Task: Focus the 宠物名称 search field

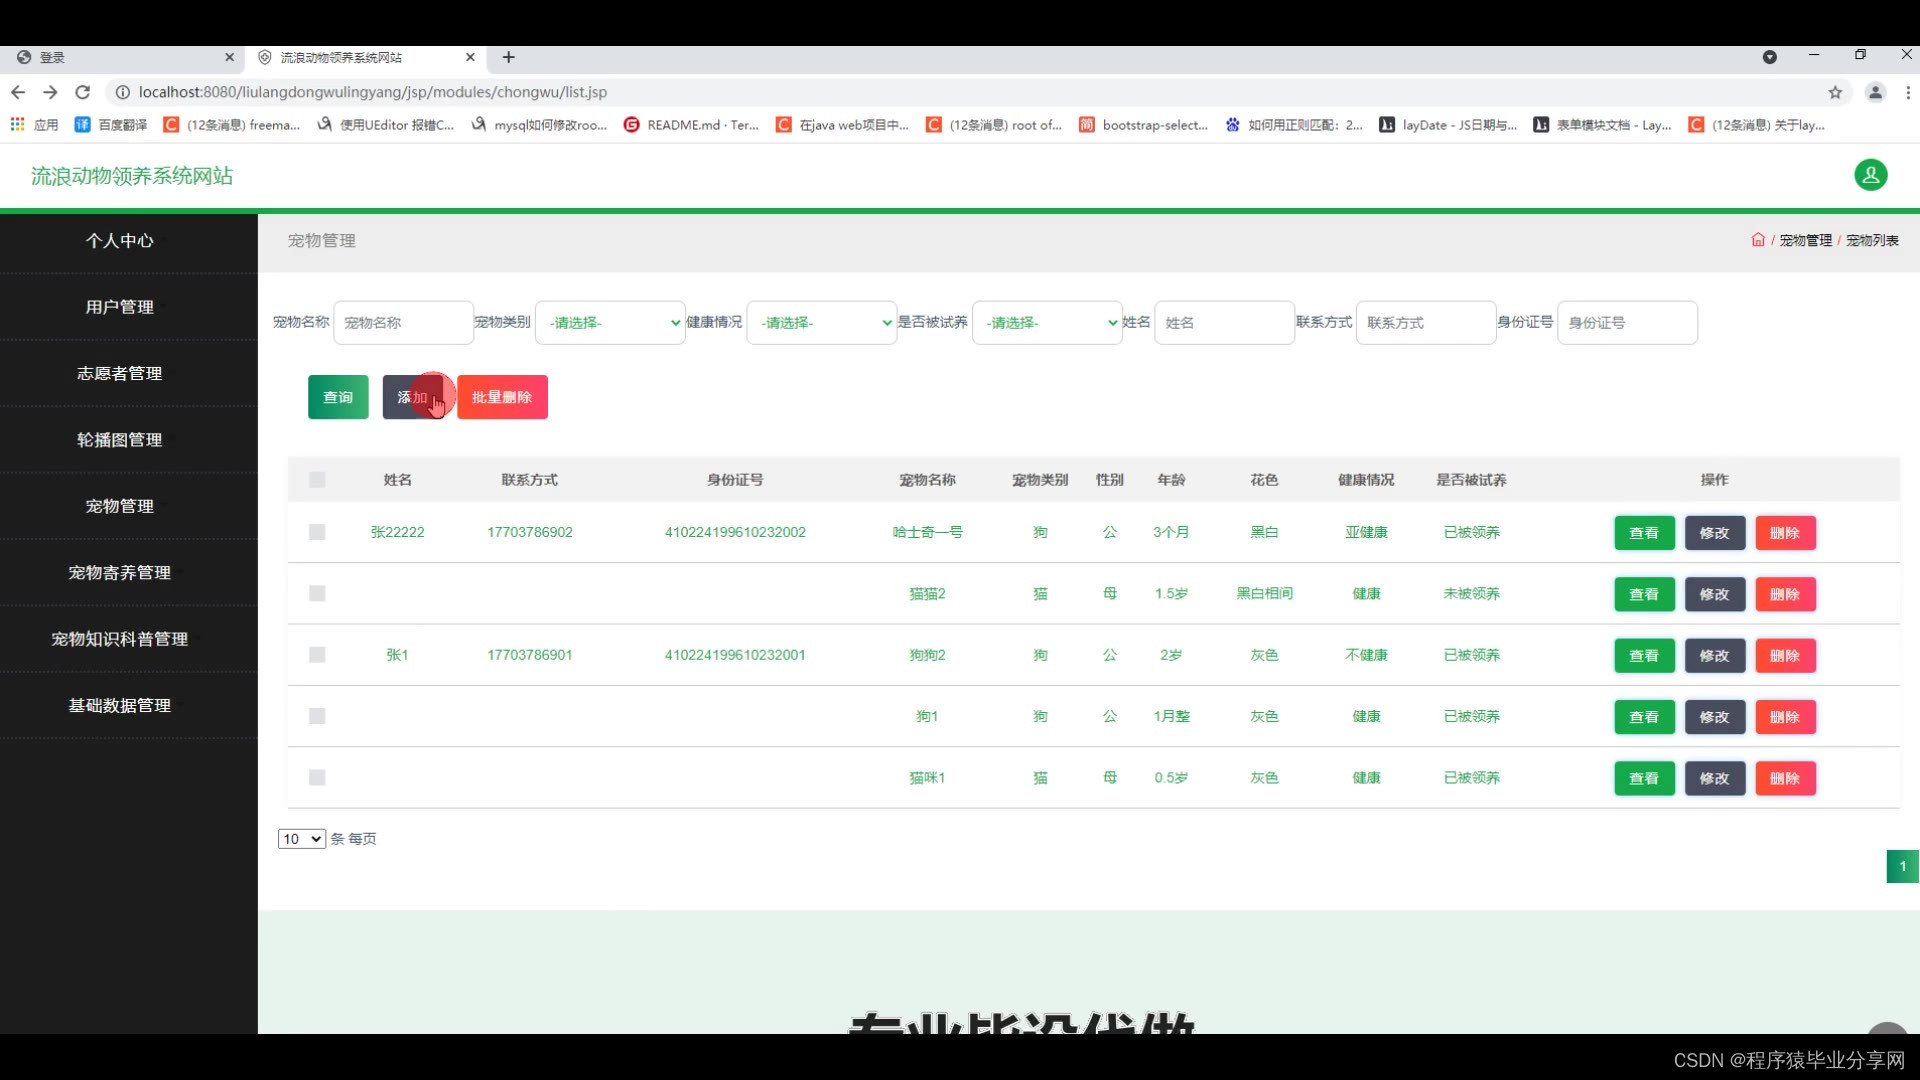Action: pos(403,323)
